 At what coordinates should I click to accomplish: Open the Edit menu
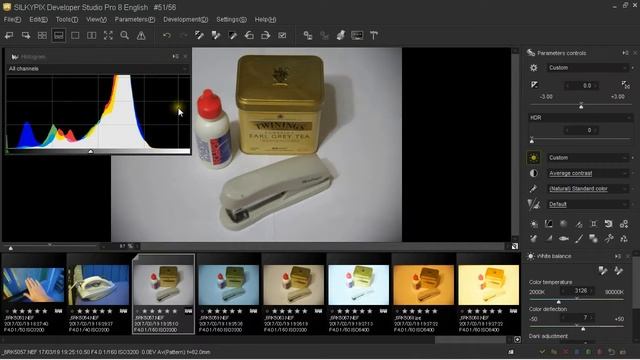coord(38,19)
